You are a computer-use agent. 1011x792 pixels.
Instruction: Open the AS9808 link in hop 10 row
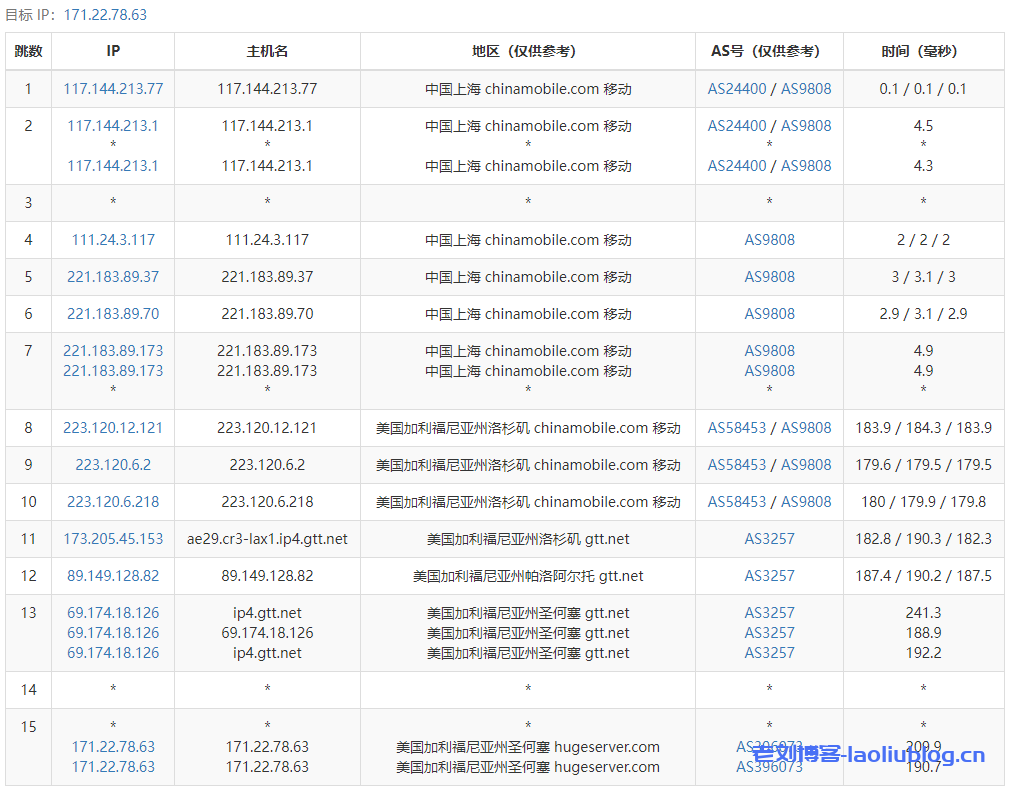(806, 502)
